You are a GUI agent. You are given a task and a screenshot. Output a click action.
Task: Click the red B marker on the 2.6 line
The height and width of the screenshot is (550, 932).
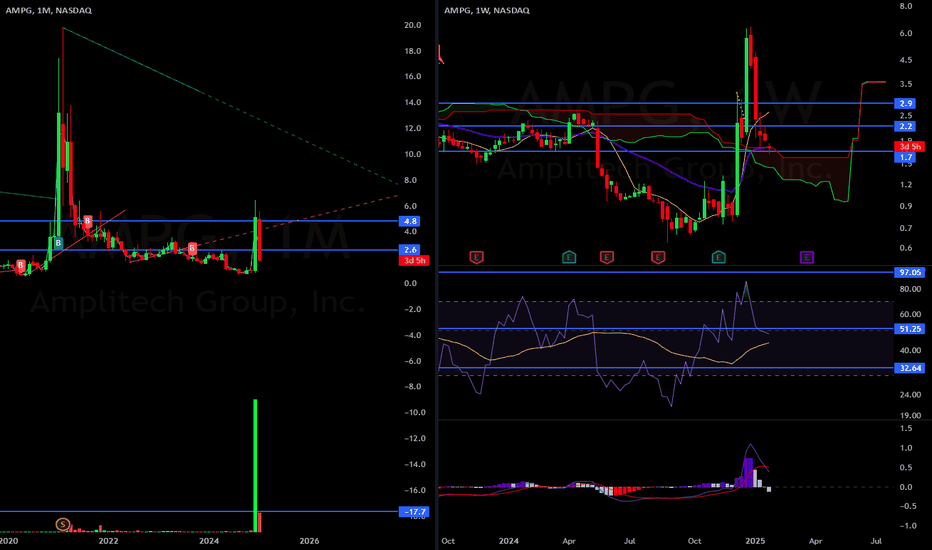pos(192,247)
